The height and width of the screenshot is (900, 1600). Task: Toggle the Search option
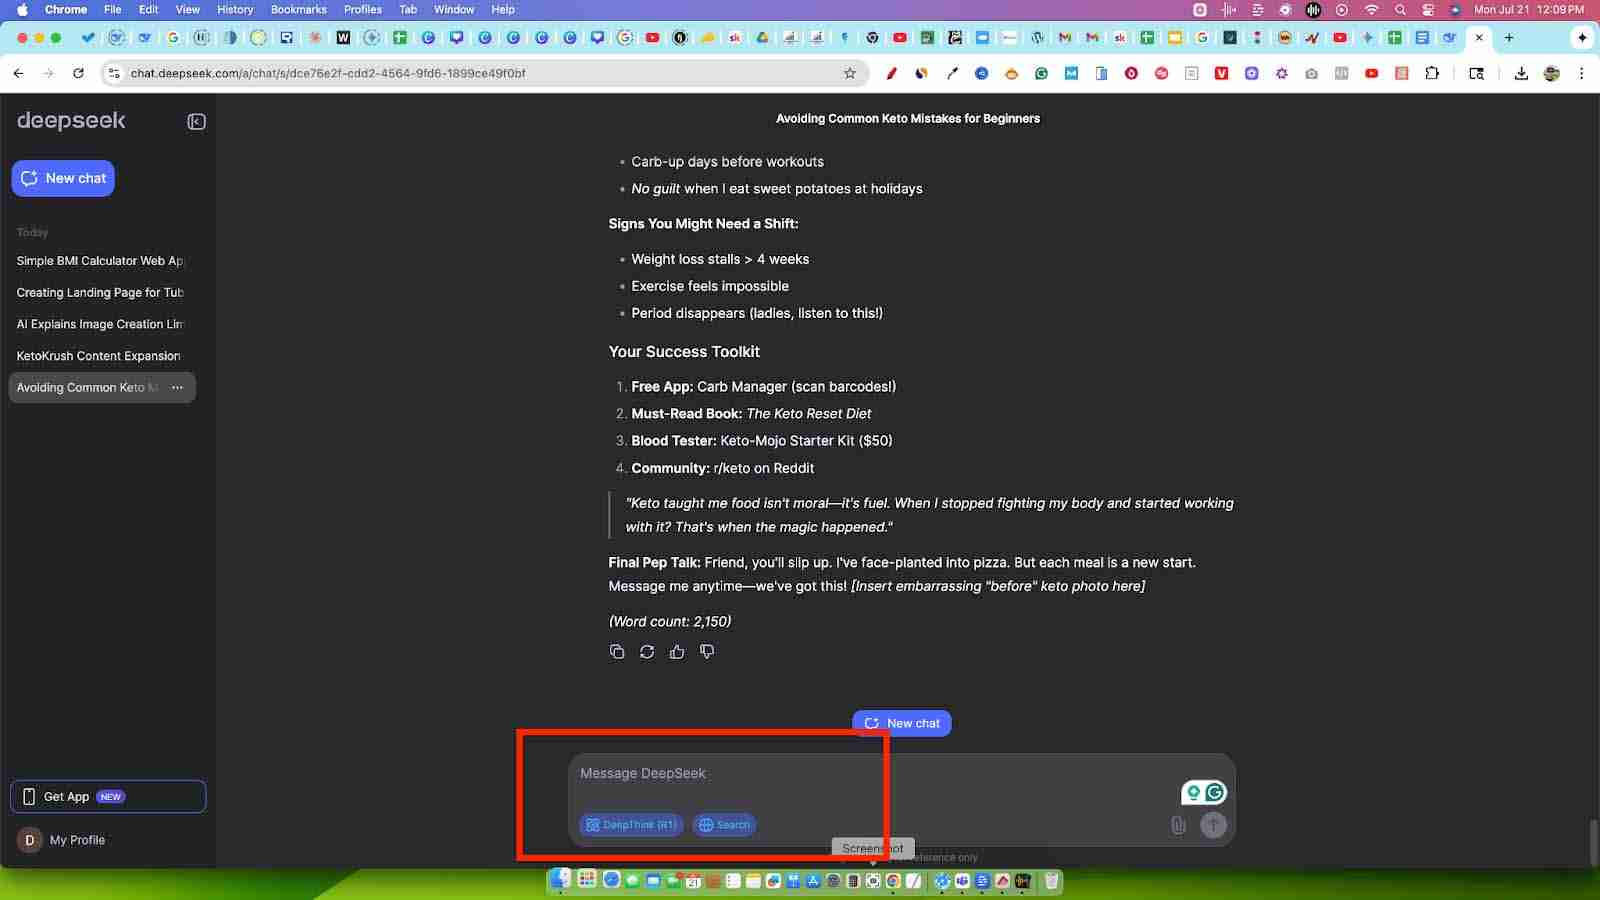(x=724, y=825)
